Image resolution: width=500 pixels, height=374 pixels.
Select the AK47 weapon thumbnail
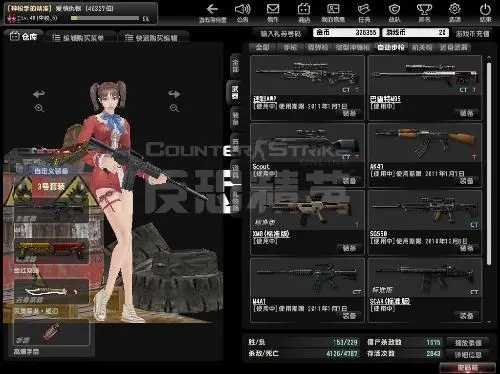[x=425, y=143]
